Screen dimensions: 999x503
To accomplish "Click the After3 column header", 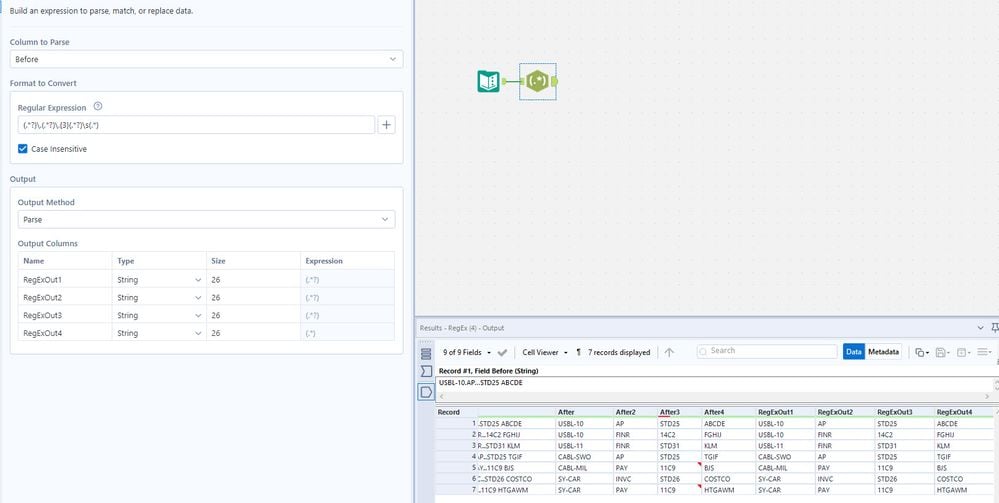I will click(679, 412).
